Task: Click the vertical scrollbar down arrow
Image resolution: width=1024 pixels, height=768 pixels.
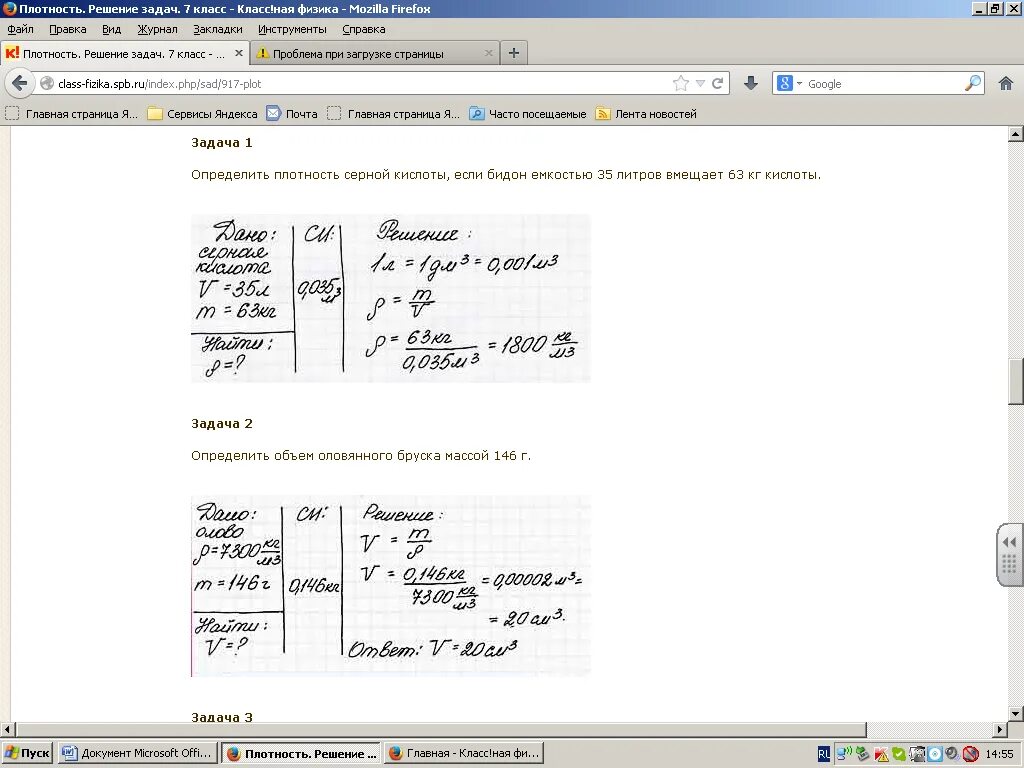Action: [1016, 713]
